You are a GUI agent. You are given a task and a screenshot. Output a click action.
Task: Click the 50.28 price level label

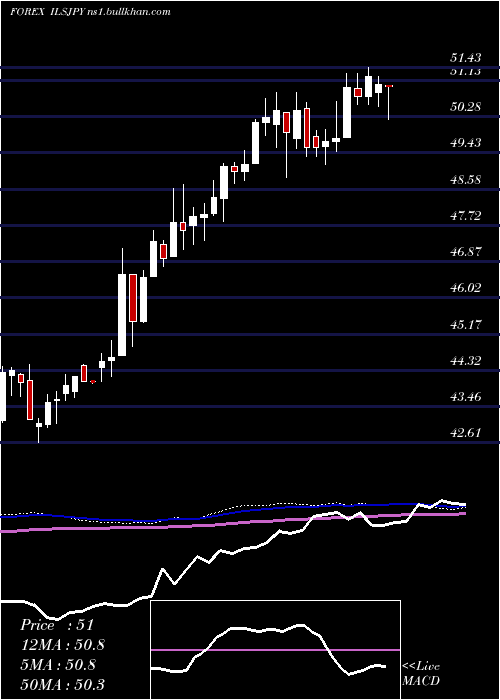466,107
